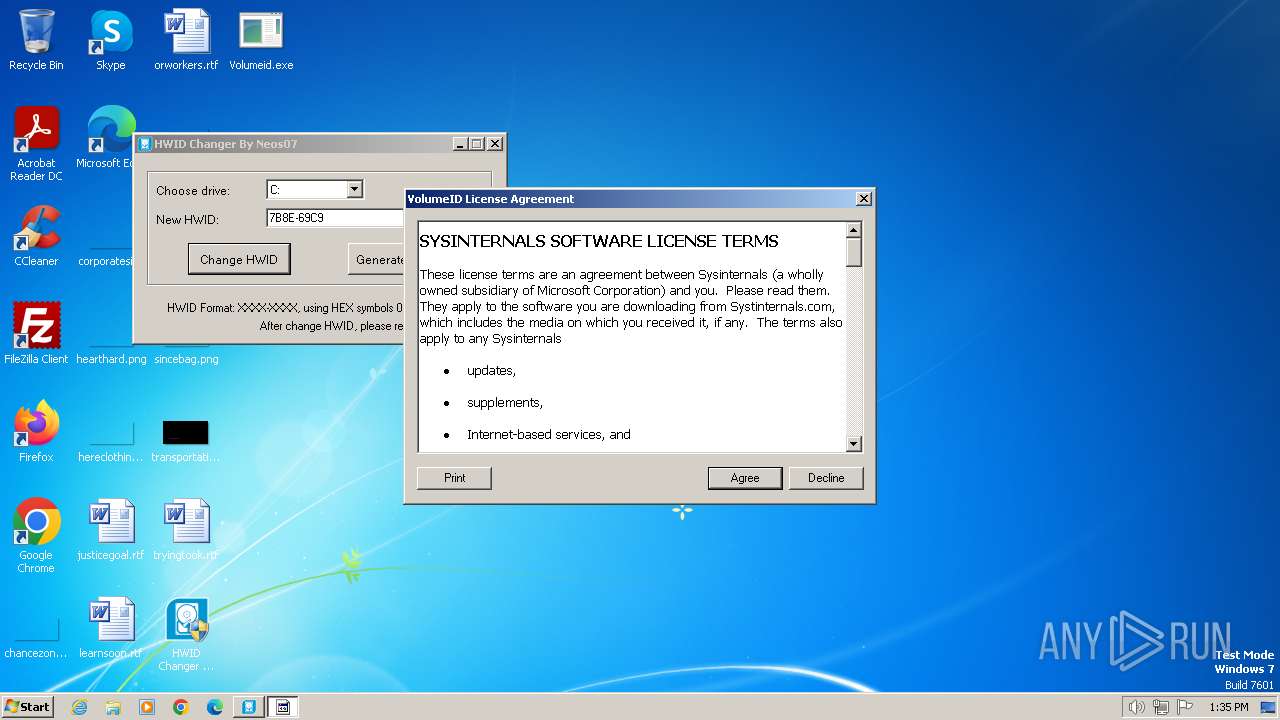
Task: Print the license terms
Action: (x=455, y=478)
